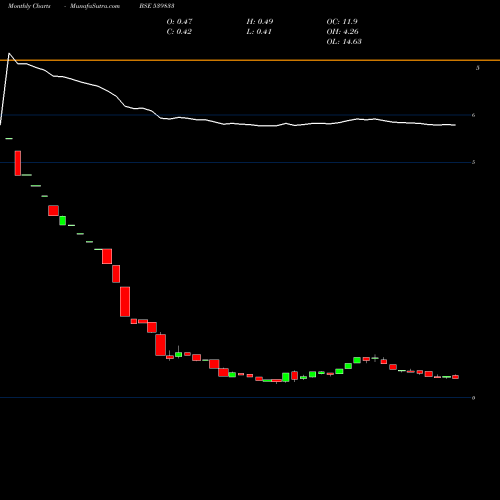
Task: Select the low value "L: 0.41"
Action: pos(259,32)
